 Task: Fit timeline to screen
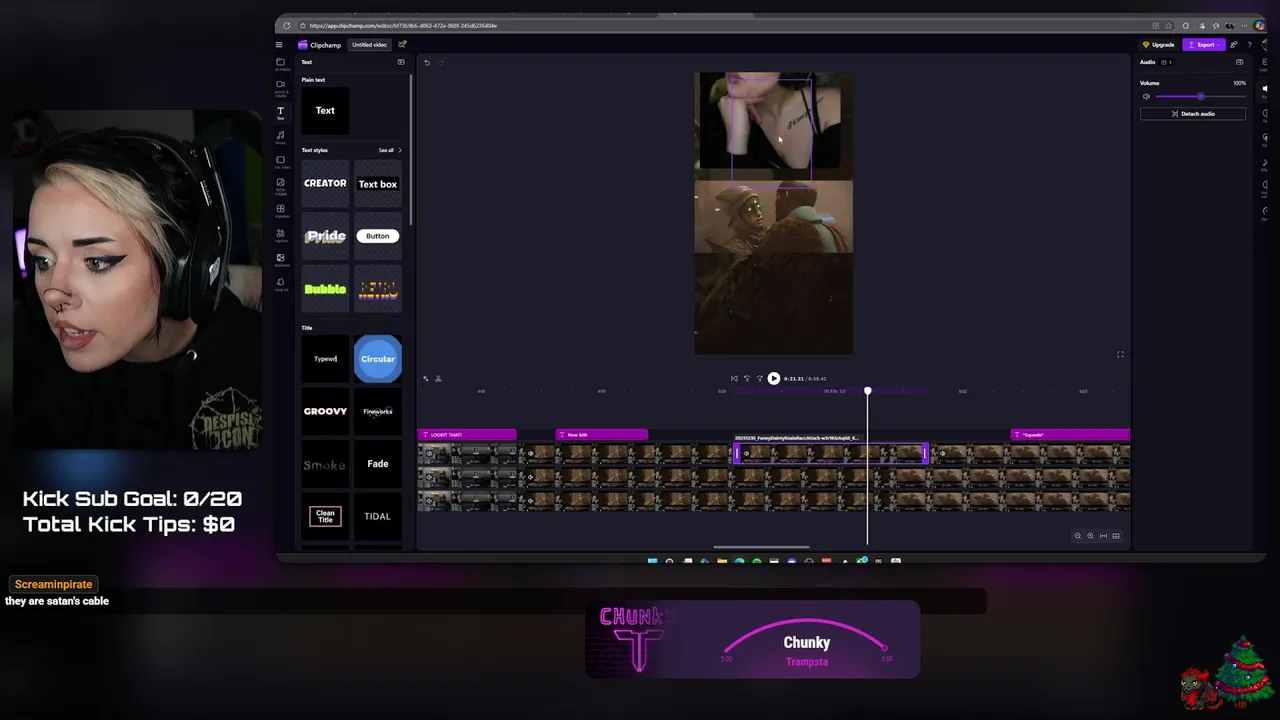tap(1103, 536)
